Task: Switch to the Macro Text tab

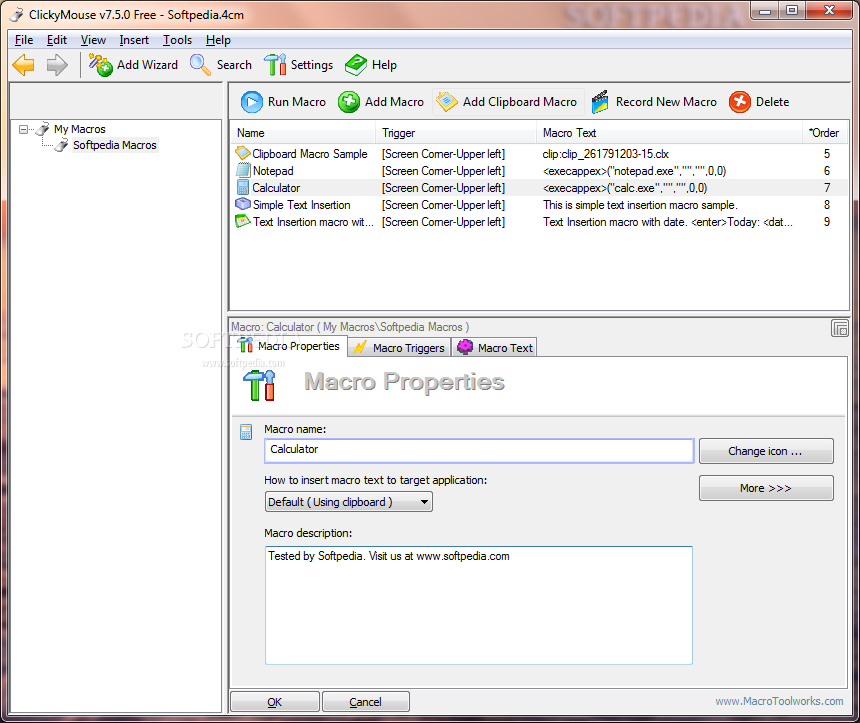Action: (x=494, y=348)
